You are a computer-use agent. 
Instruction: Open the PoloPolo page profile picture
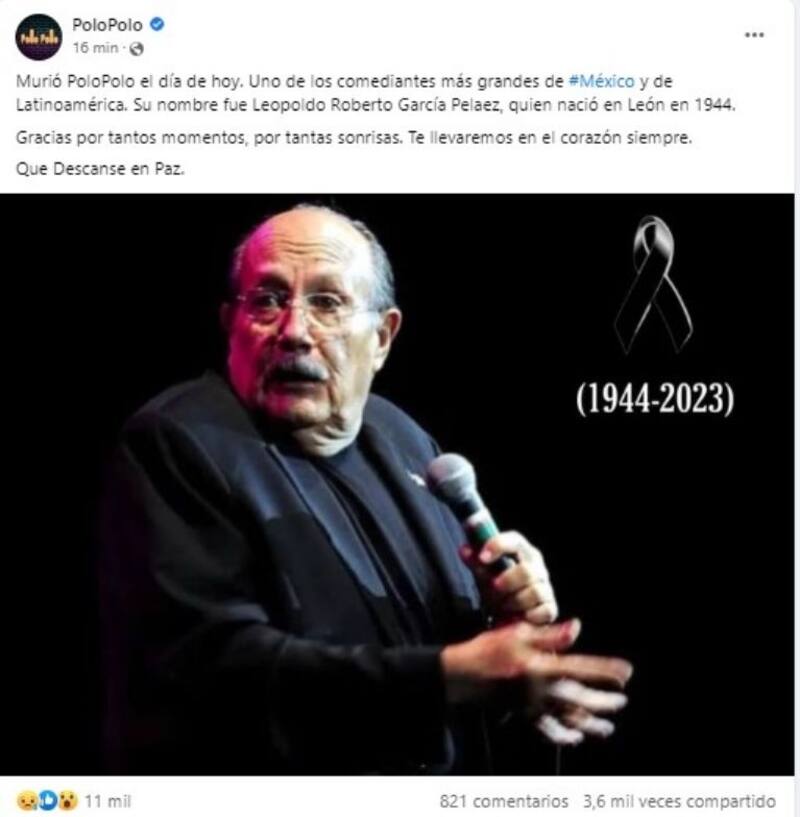[x=39, y=37]
